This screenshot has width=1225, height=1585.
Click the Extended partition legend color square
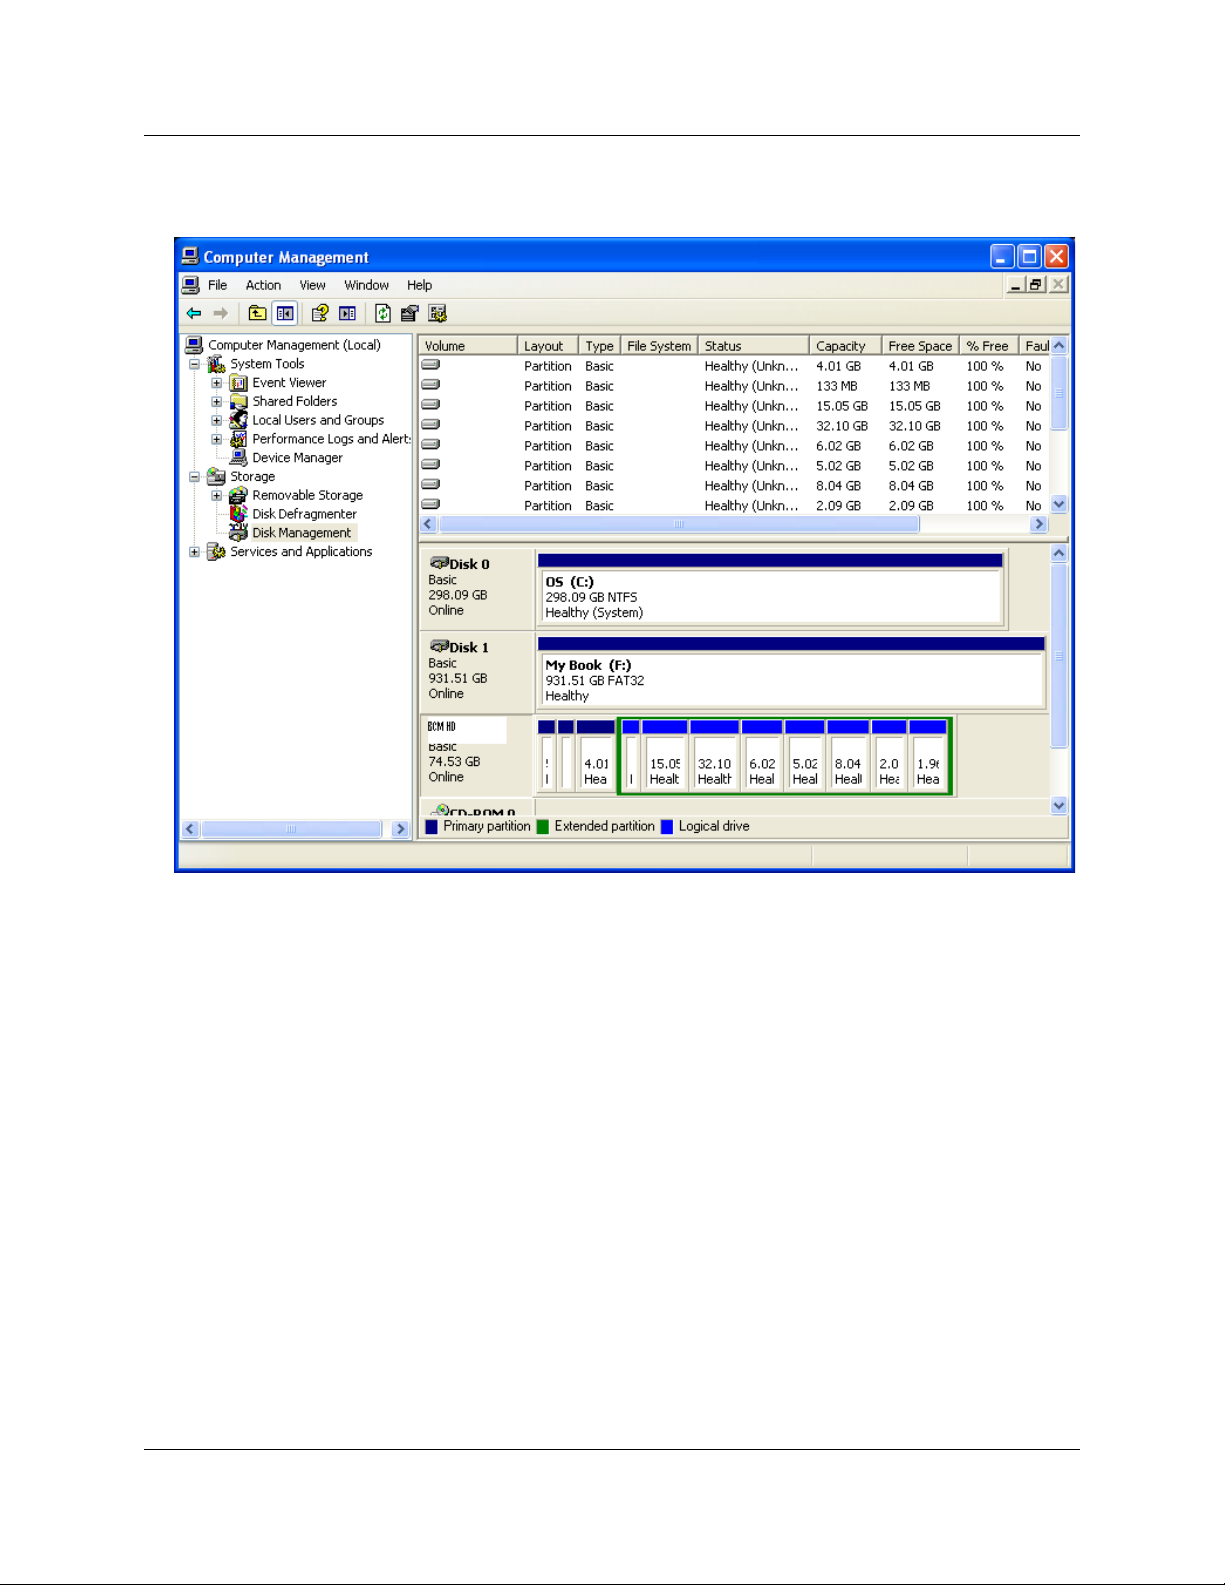(x=543, y=827)
